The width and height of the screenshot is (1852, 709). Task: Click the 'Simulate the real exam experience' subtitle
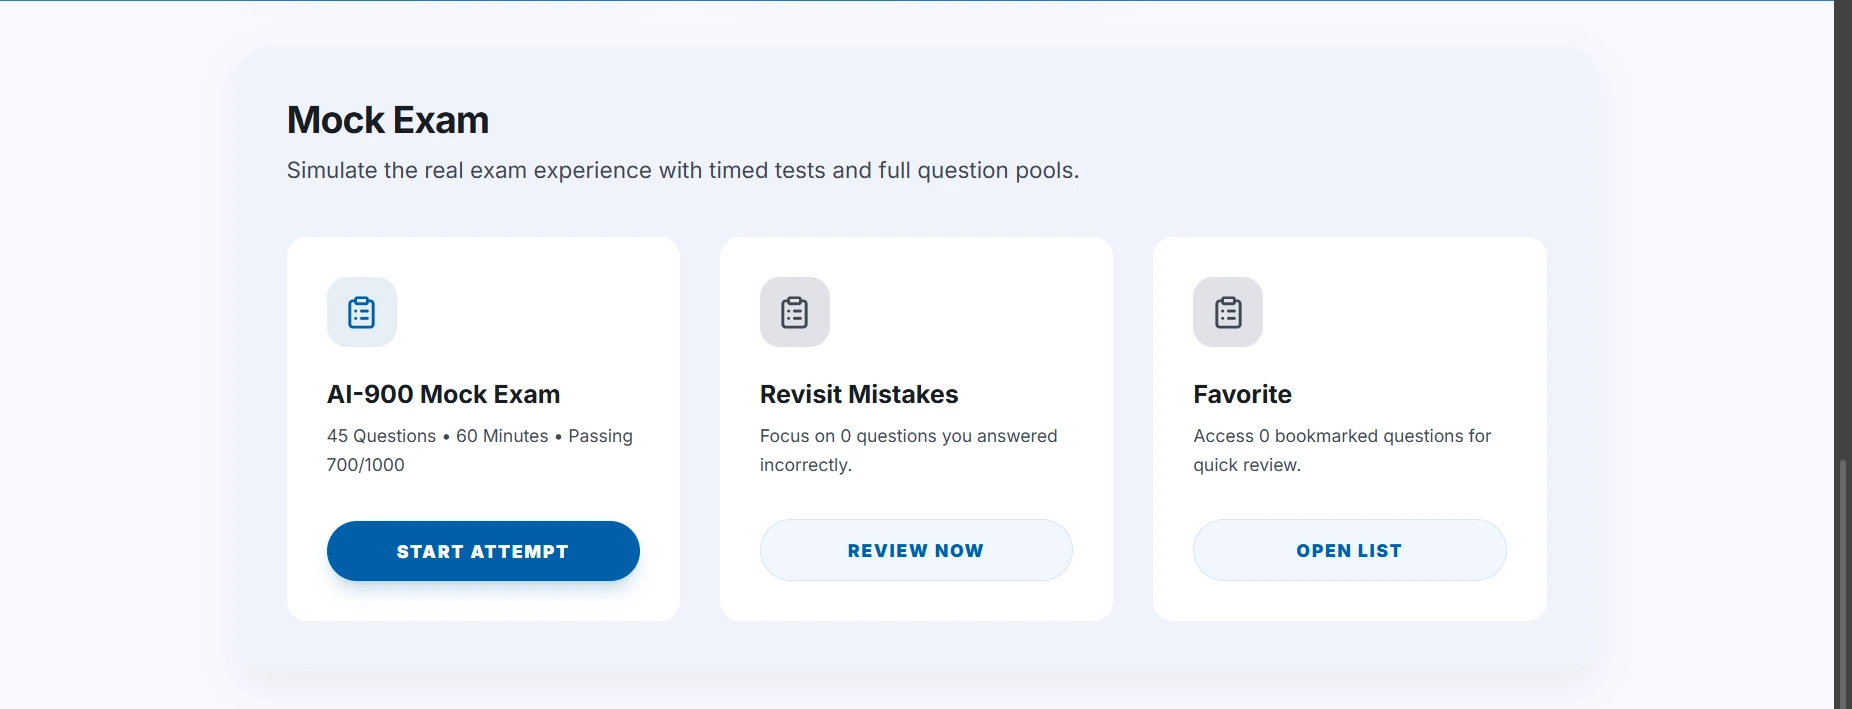point(683,170)
